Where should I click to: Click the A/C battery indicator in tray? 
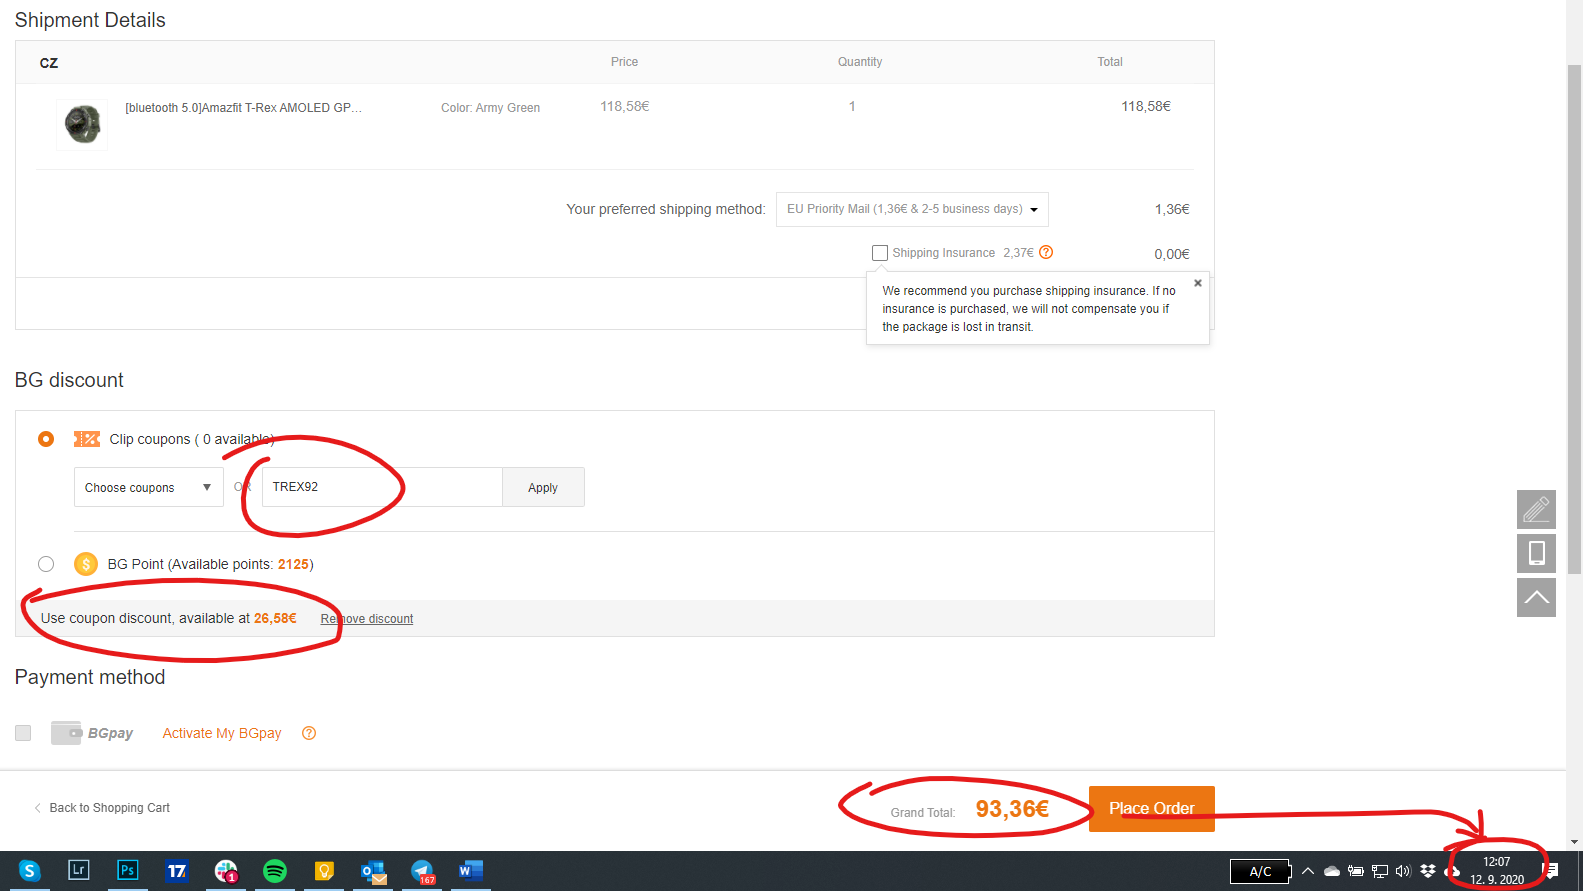coord(1260,872)
